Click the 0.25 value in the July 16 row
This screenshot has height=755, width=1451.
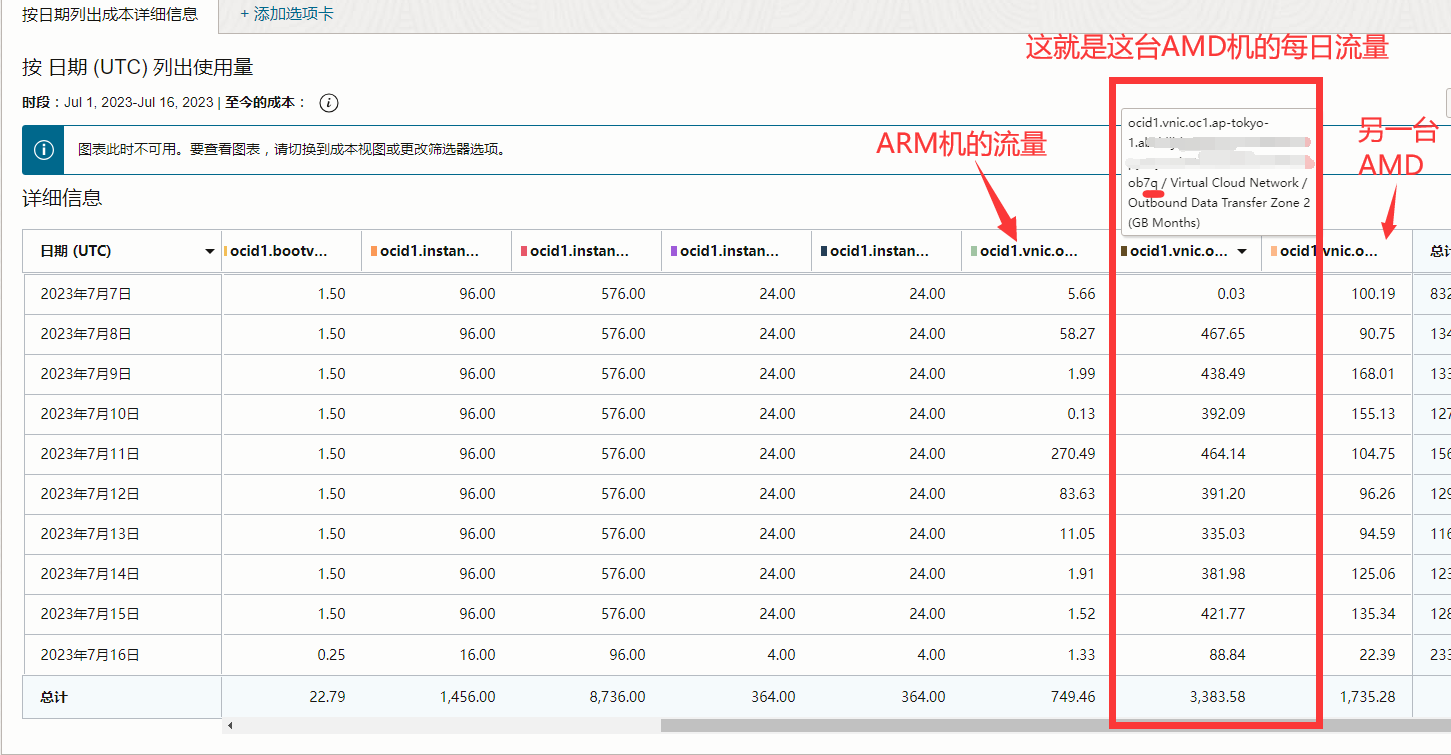331,655
